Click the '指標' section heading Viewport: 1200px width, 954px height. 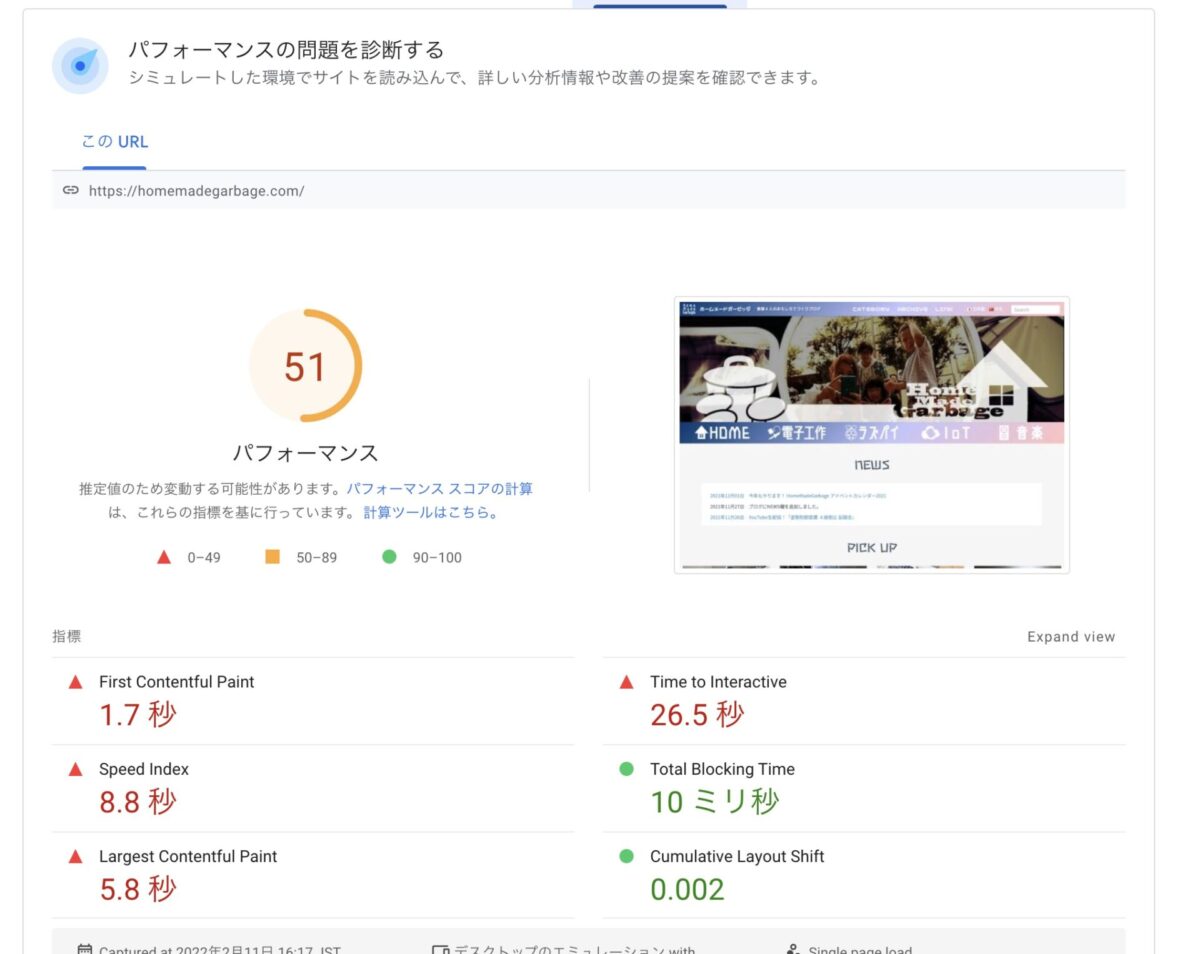[67, 636]
